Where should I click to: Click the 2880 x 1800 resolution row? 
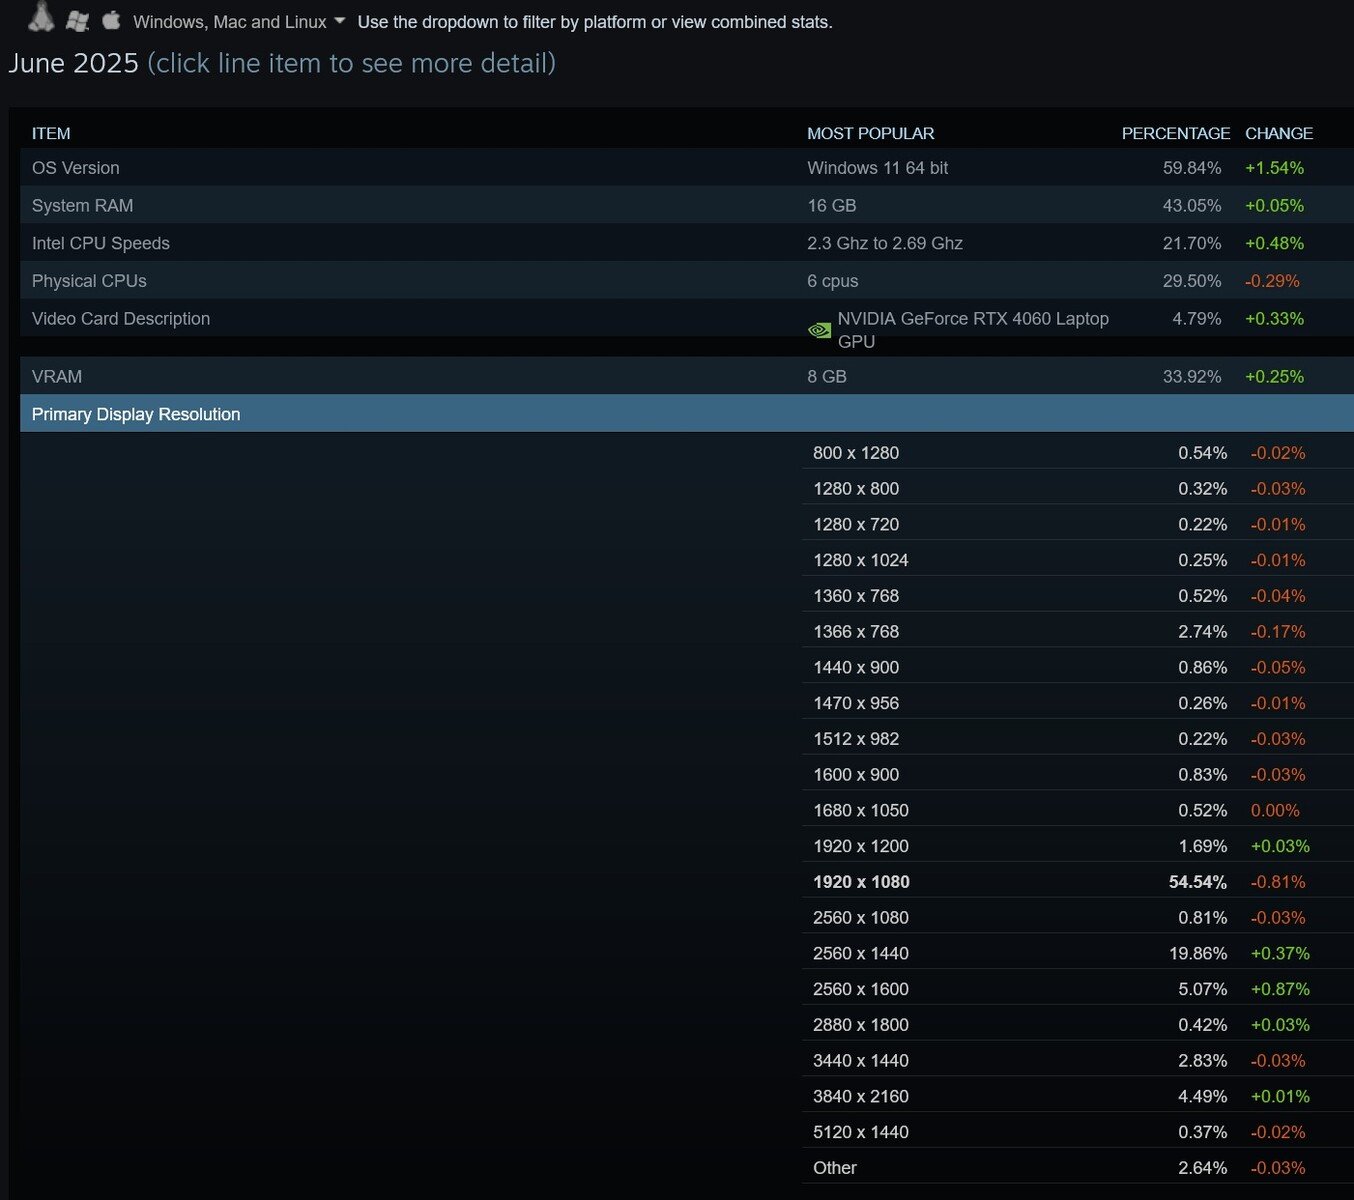[x=1078, y=1025]
